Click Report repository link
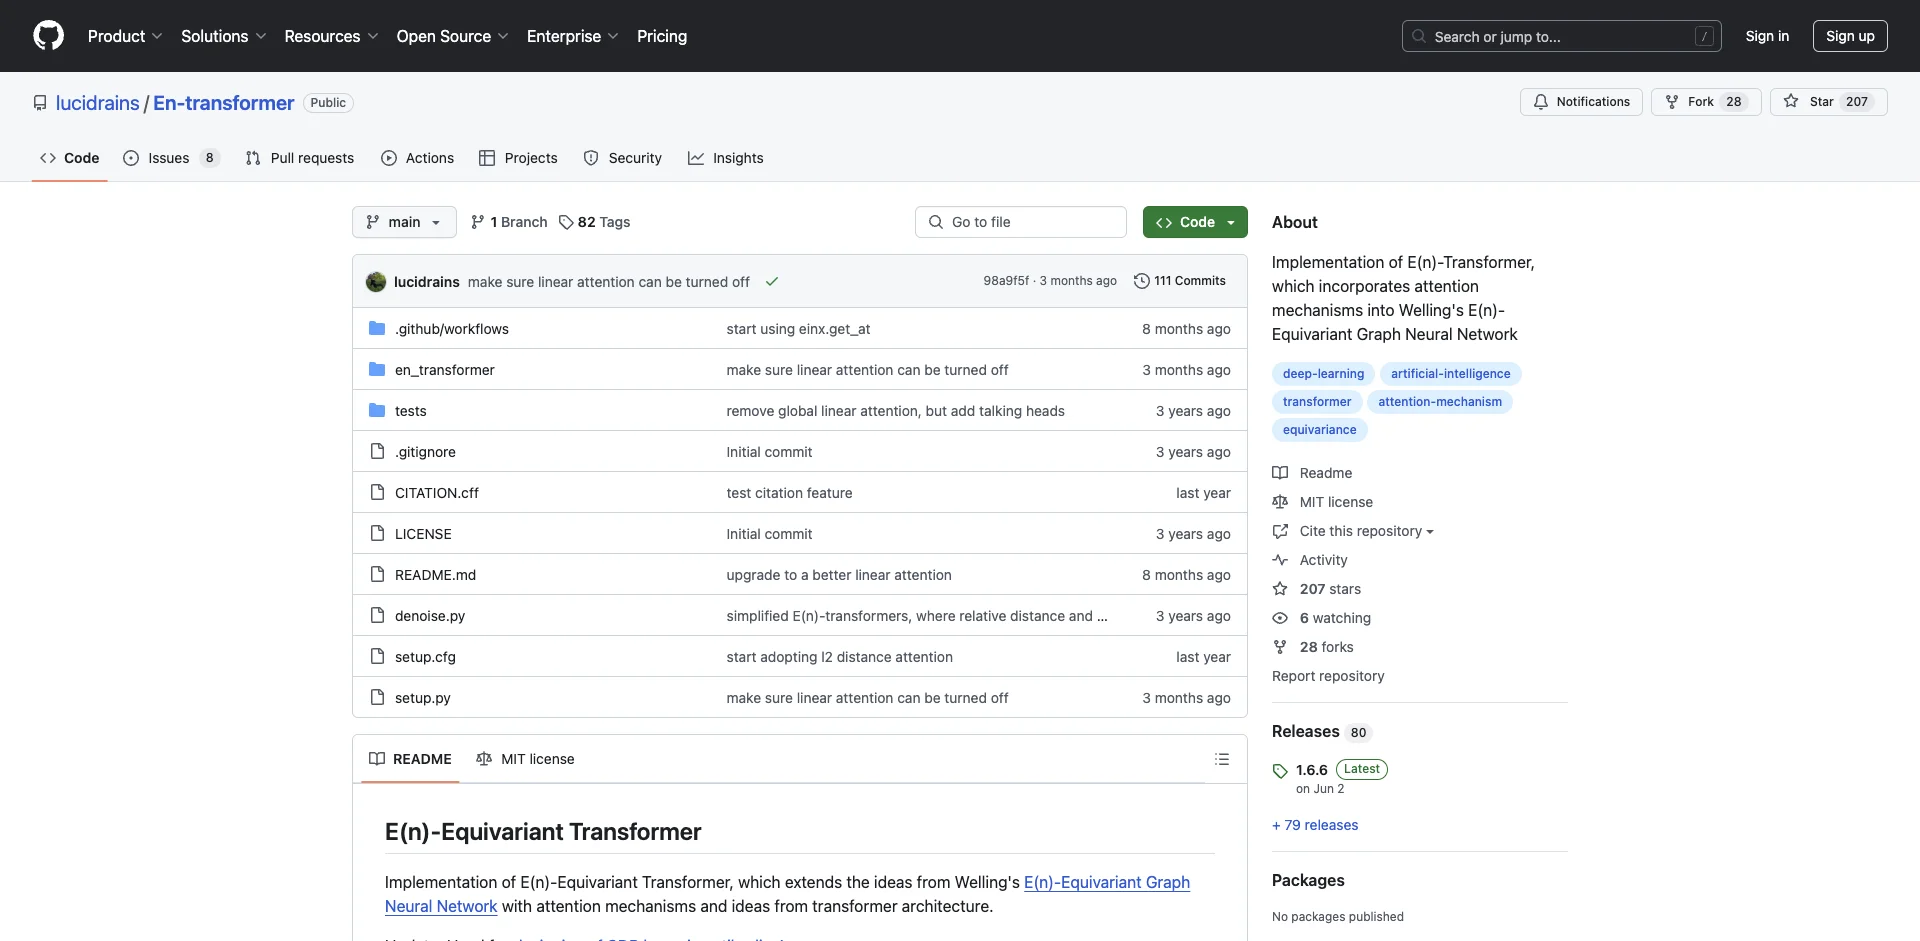1920x941 pixels. 1328,676
